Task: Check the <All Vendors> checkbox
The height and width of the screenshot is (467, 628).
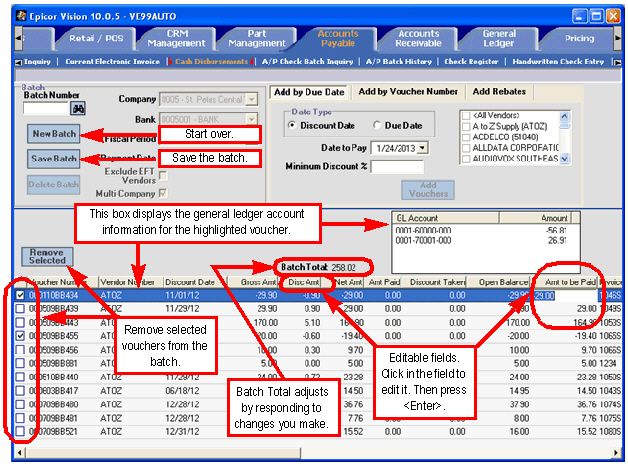Action: pyautogui.click(x=466, y=116)
